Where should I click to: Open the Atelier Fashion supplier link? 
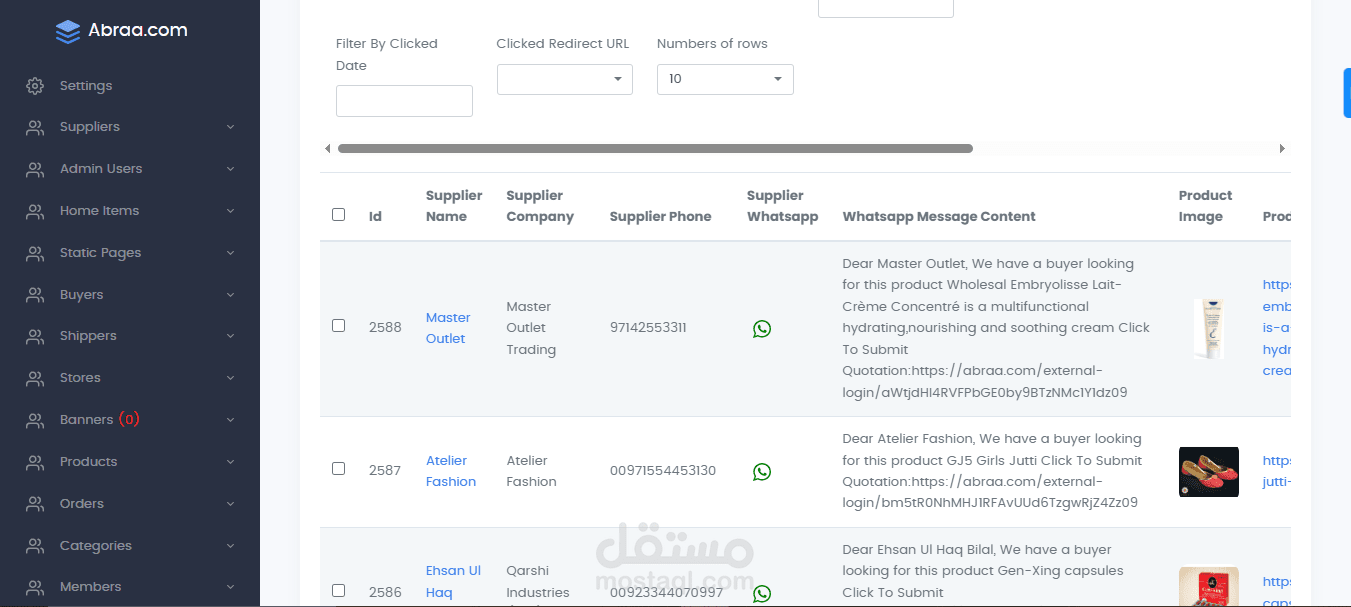pyautogui.click(x=450, y=471)
